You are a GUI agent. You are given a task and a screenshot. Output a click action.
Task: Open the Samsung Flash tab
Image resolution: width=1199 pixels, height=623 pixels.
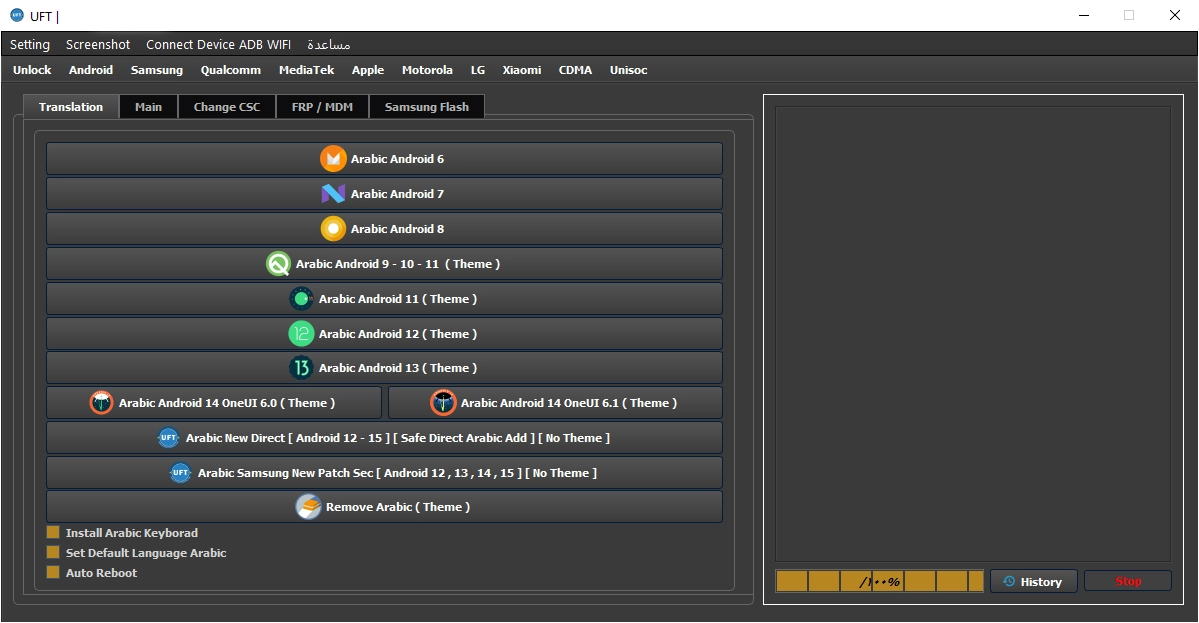point(427,107)
